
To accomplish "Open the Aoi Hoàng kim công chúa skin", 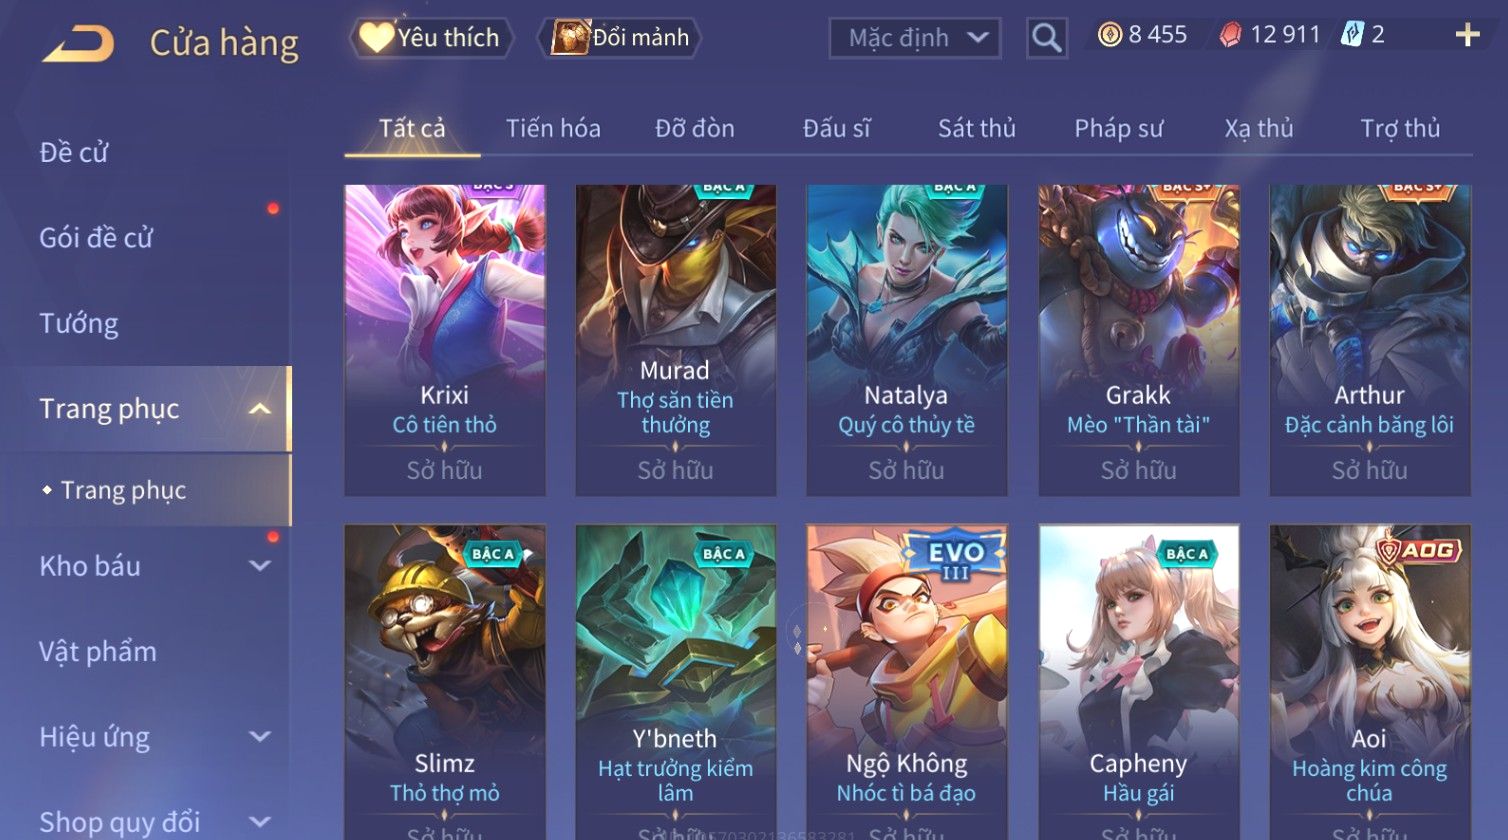I will pos(1370,682).
